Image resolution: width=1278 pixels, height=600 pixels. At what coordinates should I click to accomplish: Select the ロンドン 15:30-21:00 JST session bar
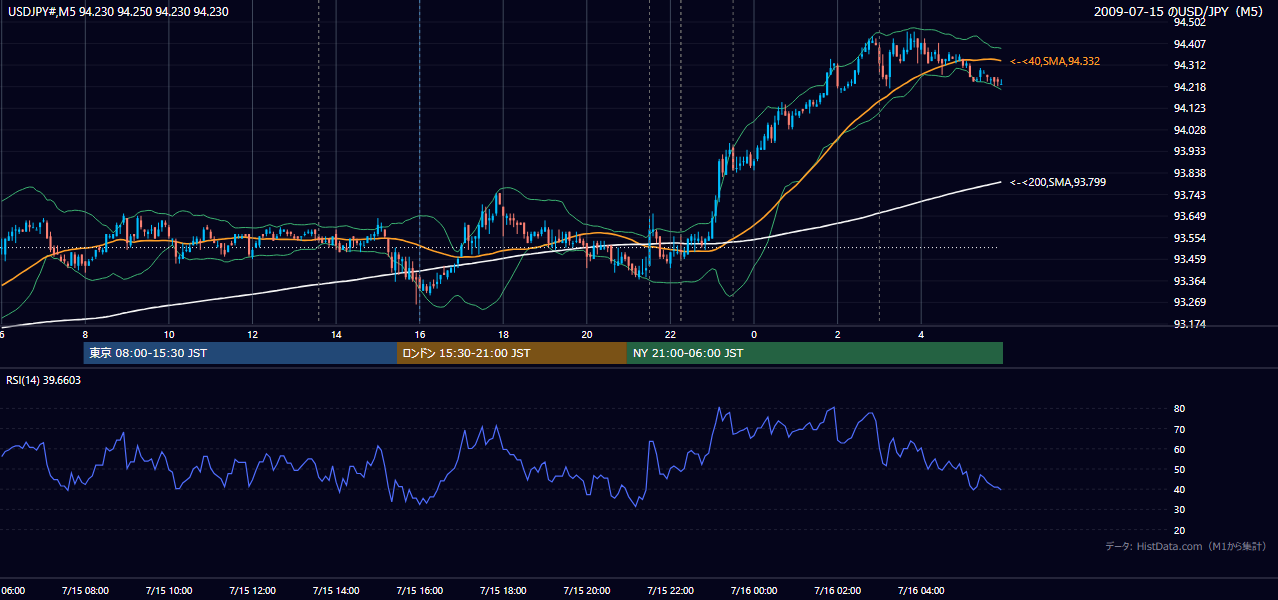[x=512, y=353]
